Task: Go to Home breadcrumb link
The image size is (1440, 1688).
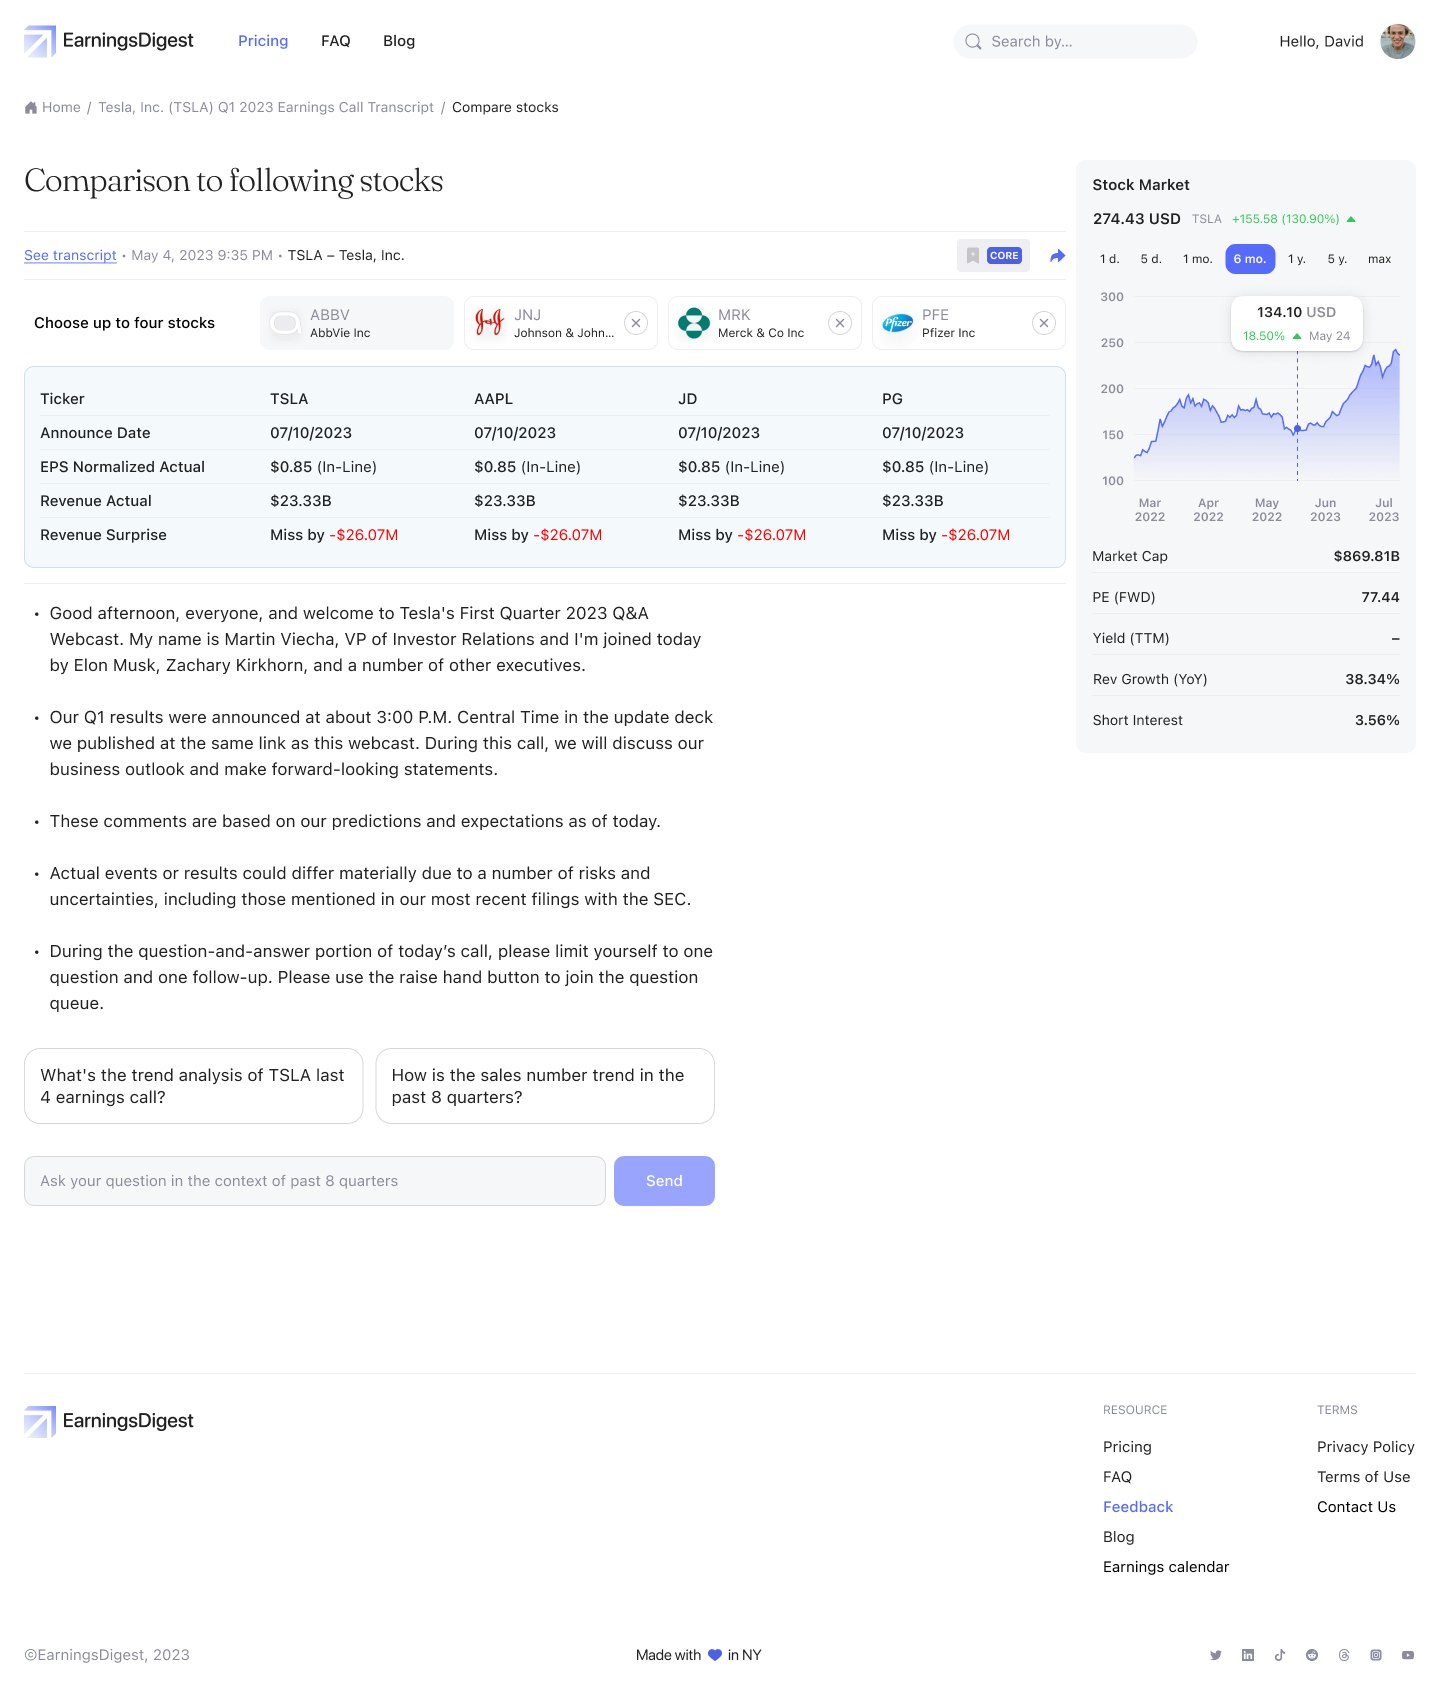Action: [61, 107]
